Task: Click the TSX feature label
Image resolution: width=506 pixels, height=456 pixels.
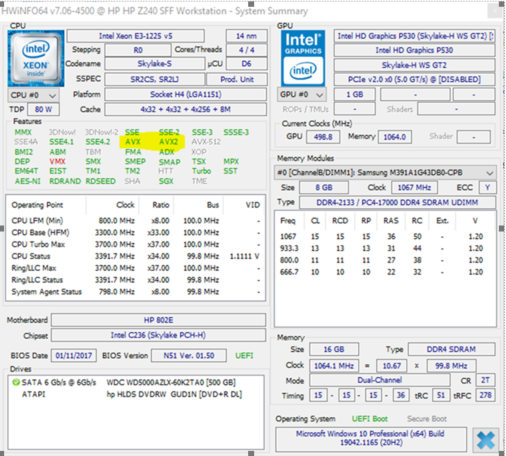Action: 199,162
